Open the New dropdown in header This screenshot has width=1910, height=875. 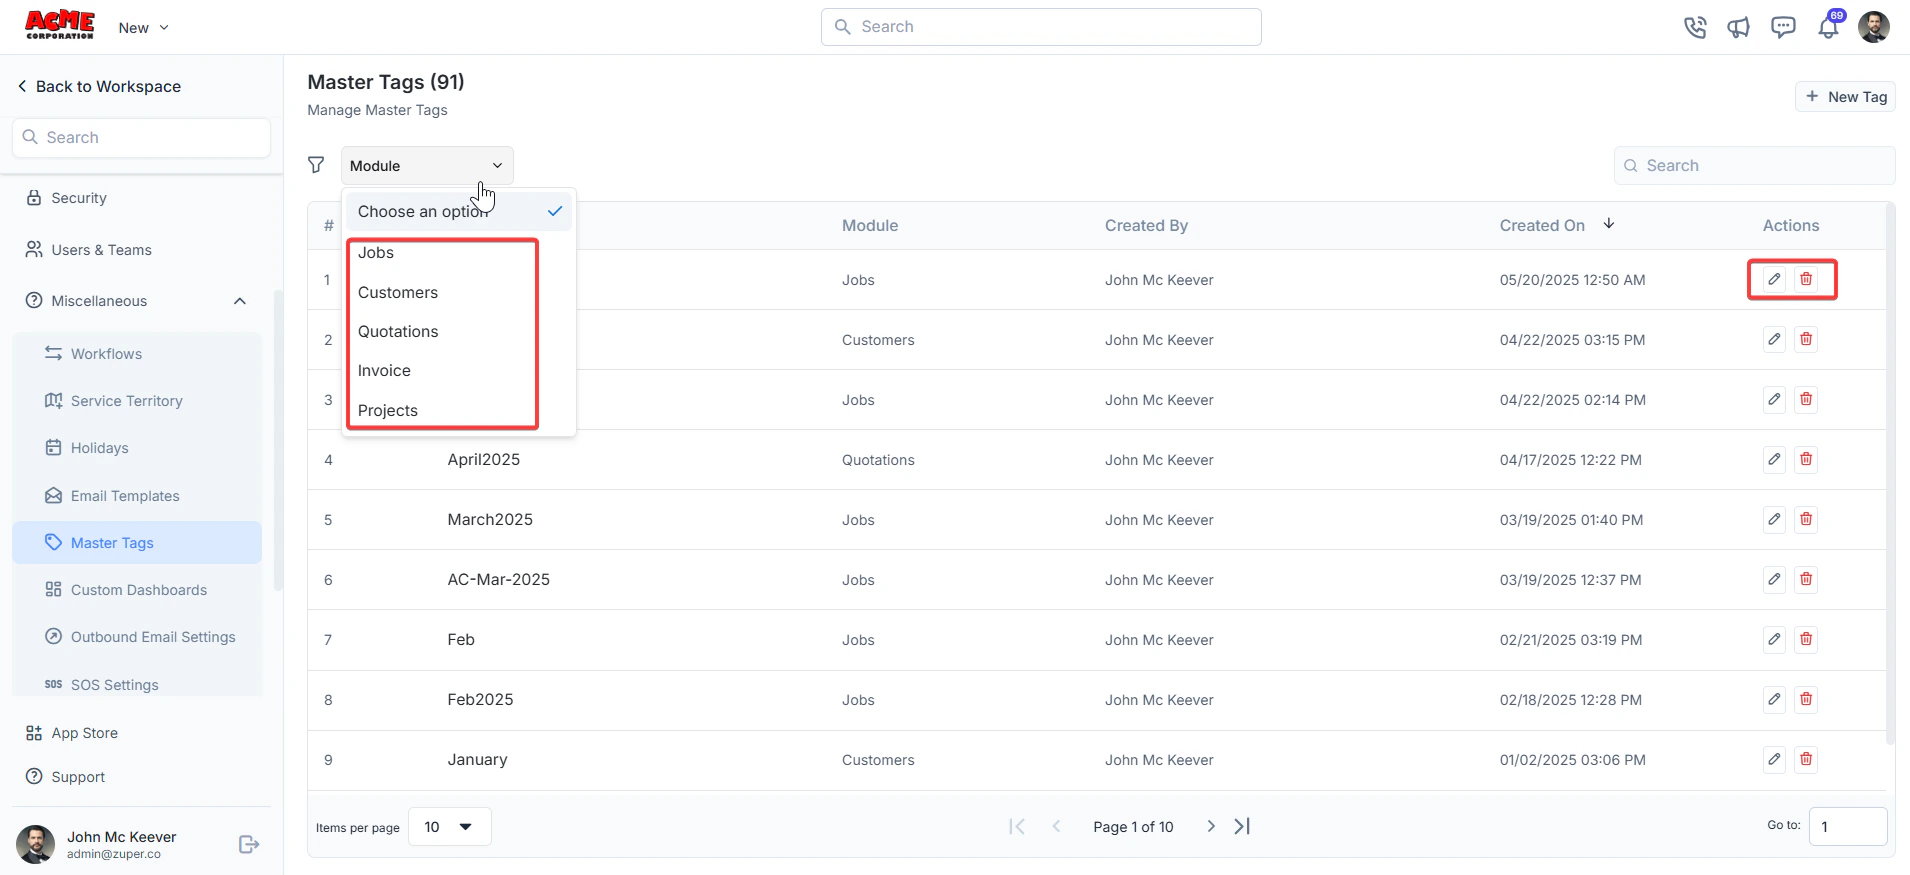click(x=143, y=28)
